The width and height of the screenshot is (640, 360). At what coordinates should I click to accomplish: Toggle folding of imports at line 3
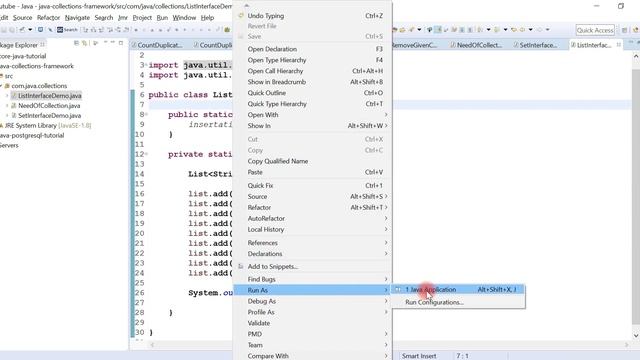[147, 65]
